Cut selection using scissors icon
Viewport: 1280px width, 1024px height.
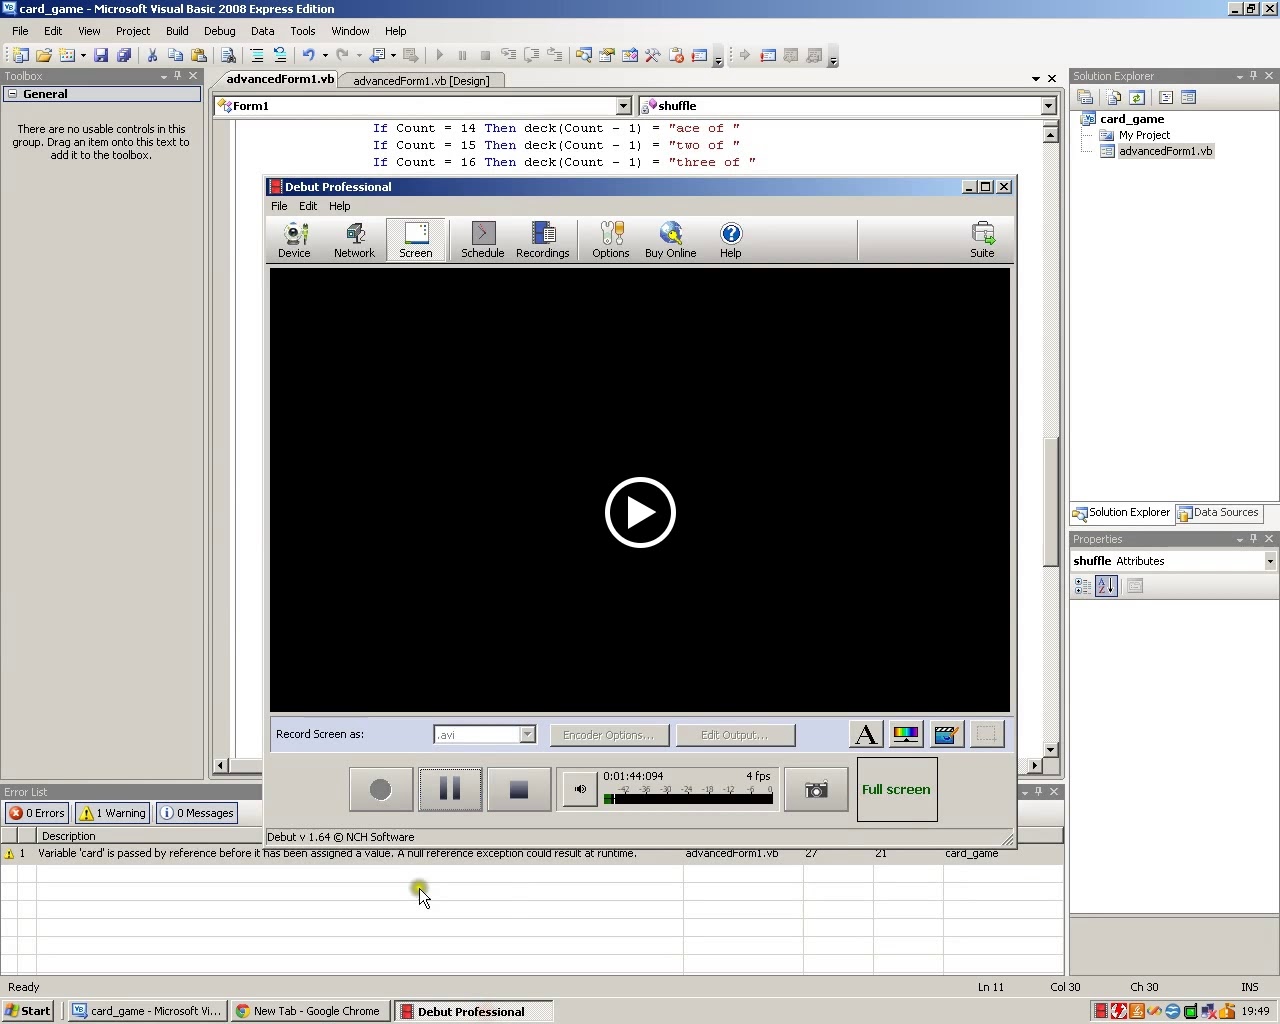153,56
